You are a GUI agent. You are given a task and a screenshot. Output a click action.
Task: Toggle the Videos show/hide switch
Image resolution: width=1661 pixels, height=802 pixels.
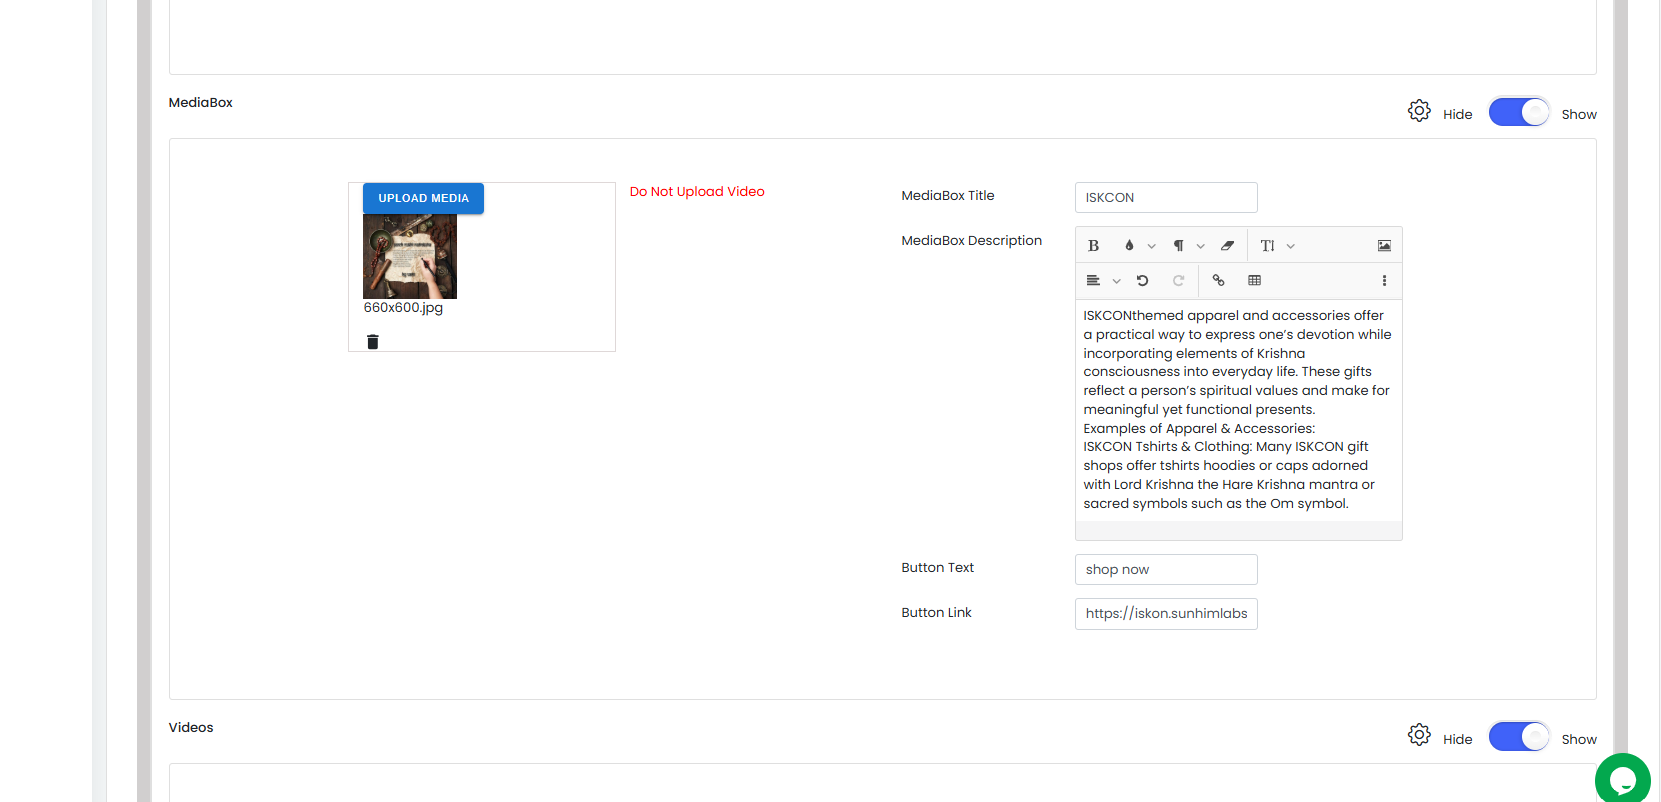(x=1518, y=737)
